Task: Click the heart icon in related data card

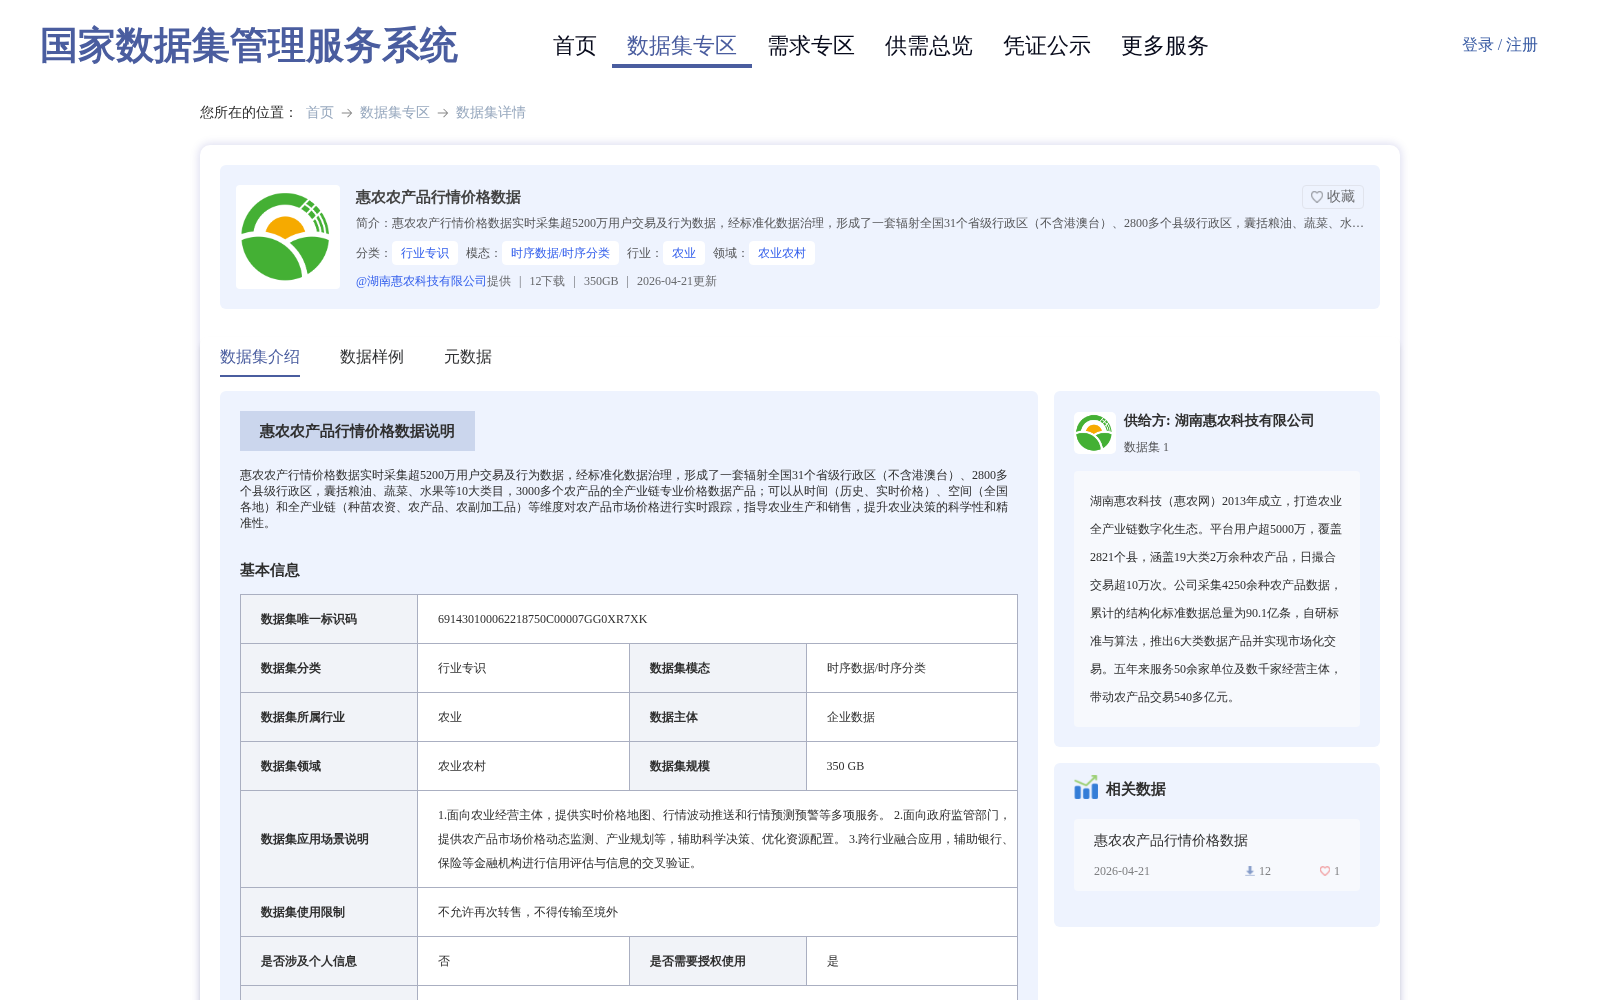Action: [x=1325, y=871]
